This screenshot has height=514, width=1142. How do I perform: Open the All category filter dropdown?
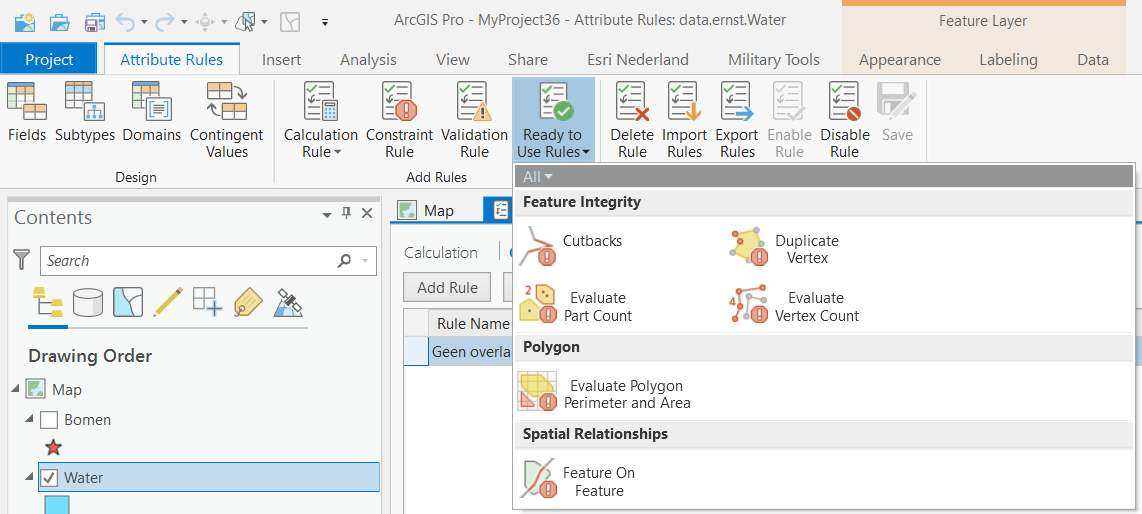[537, 176]
